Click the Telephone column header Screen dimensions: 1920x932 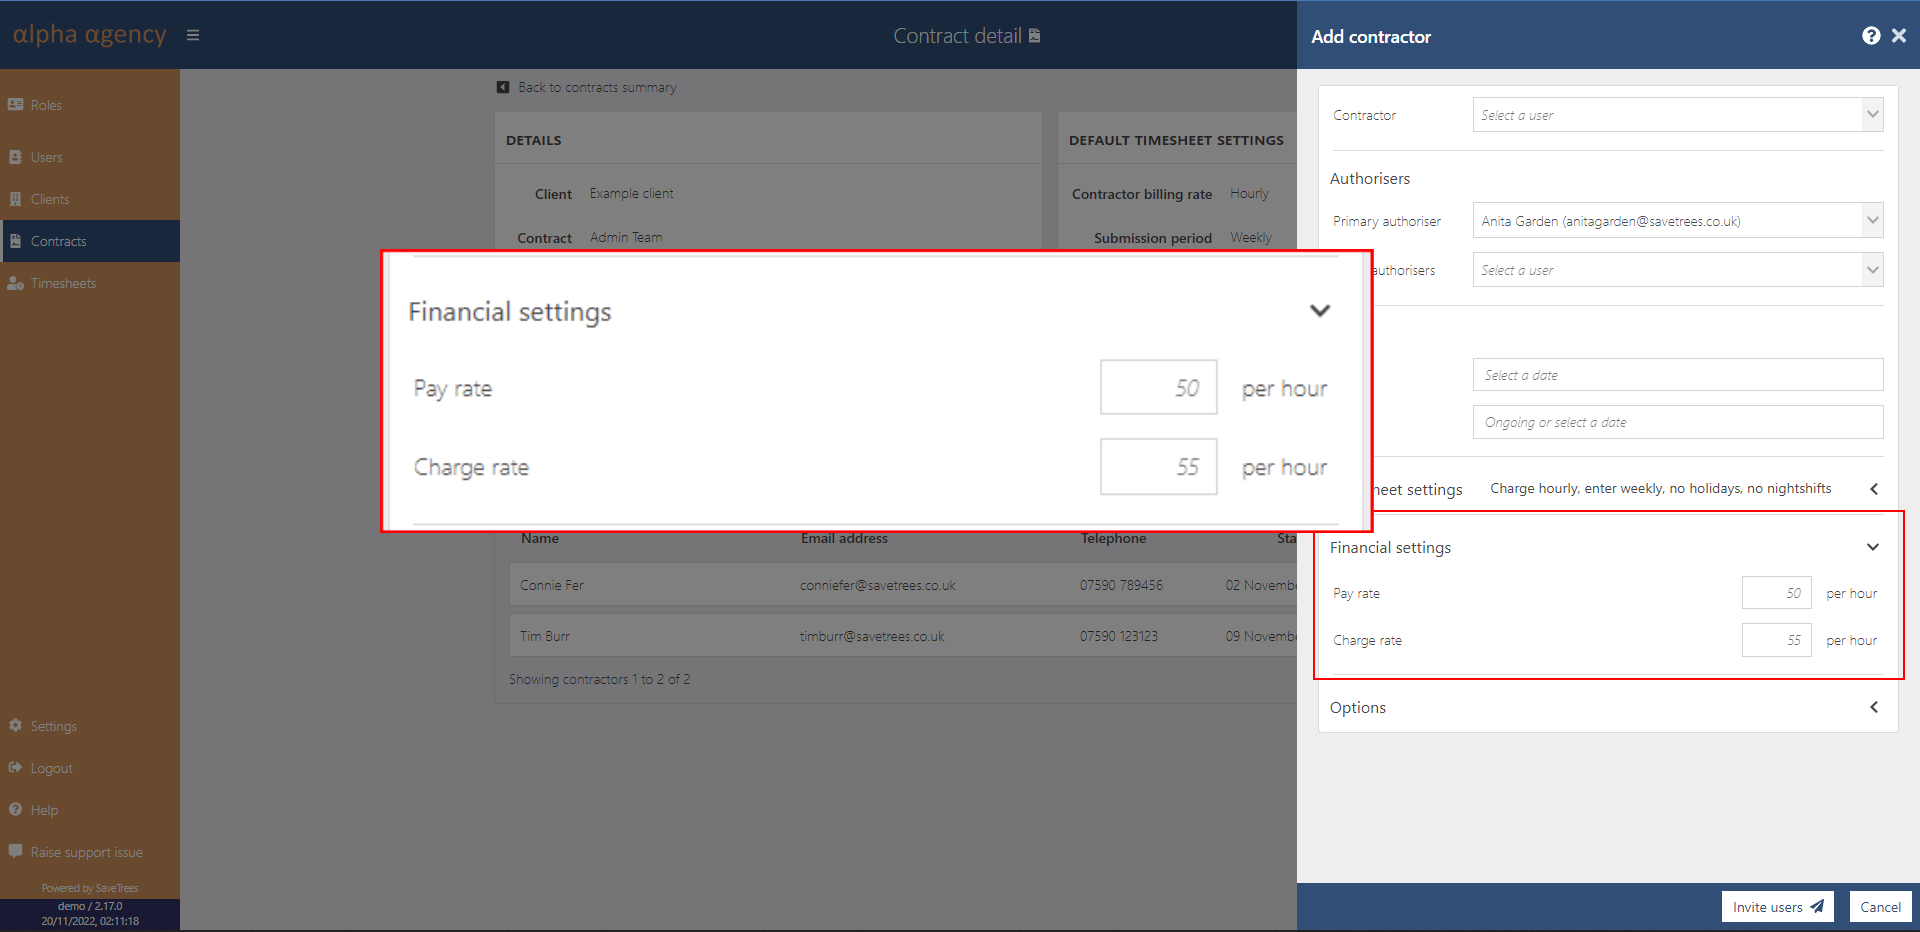coord(1113,538)
